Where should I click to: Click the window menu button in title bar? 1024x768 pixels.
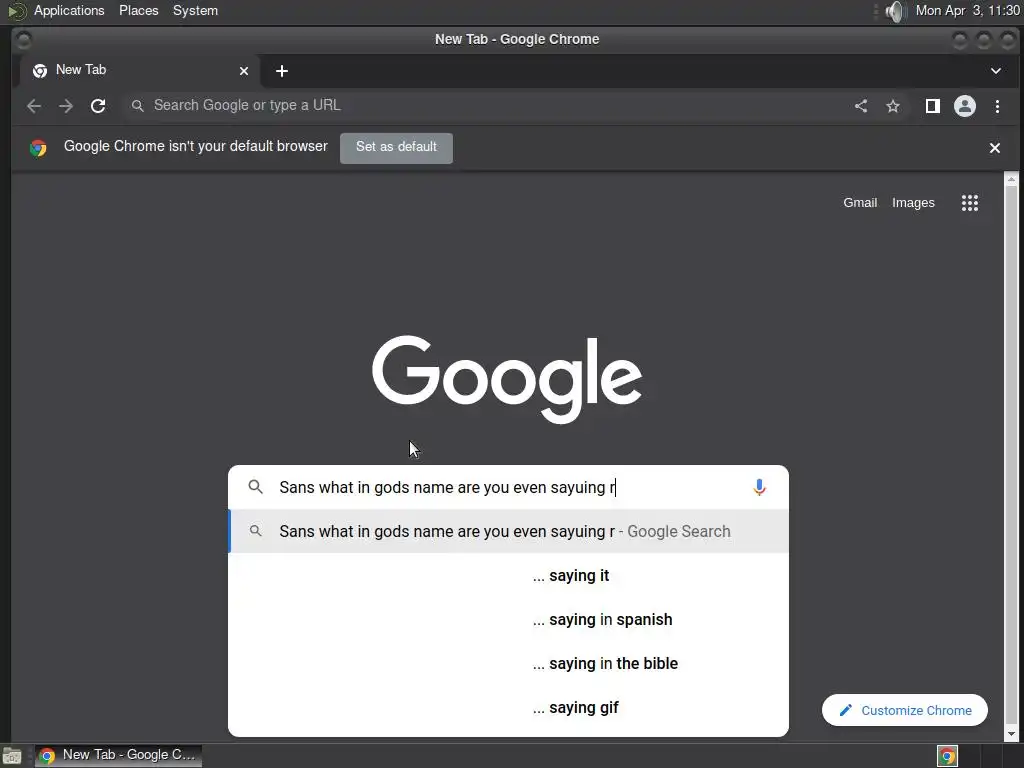pyautogui.click(x=24, y=40)
